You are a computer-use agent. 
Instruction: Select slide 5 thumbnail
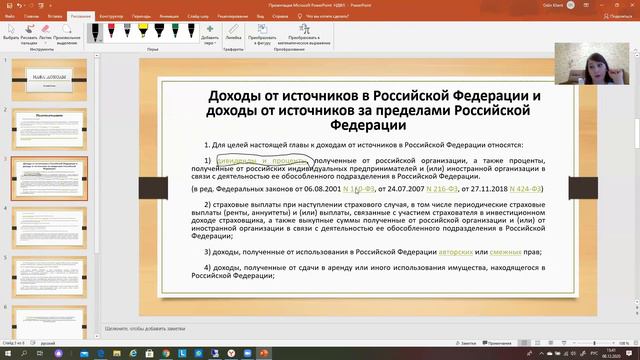[x=49, y=277]
